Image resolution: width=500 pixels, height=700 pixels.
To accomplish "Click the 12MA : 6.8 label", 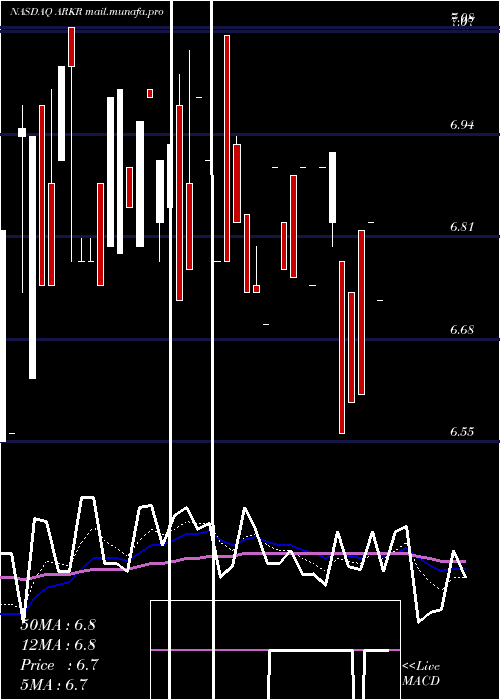I will click(58, 645).
